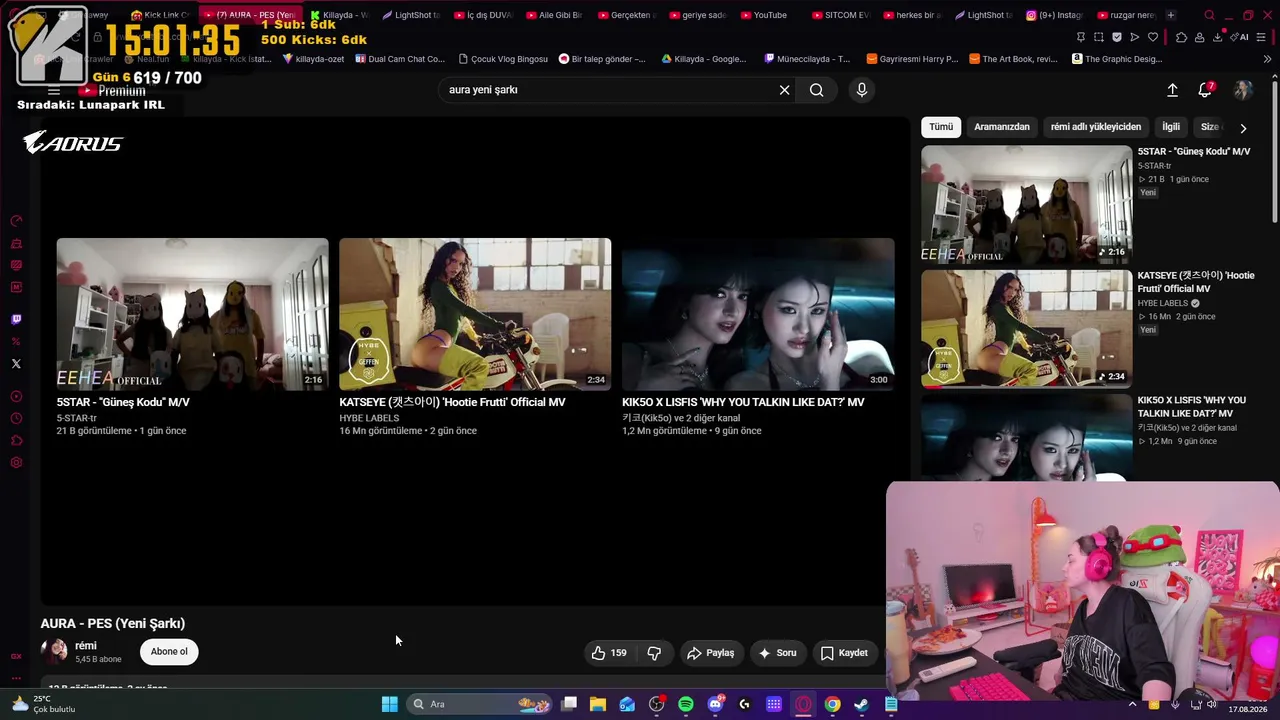The image size is (1280, 720).
Task: Click sidebar title KIK5O X LISFIS 'WHY YOU TALKIN LIKE DAT?' MV
Action: 1192,407
